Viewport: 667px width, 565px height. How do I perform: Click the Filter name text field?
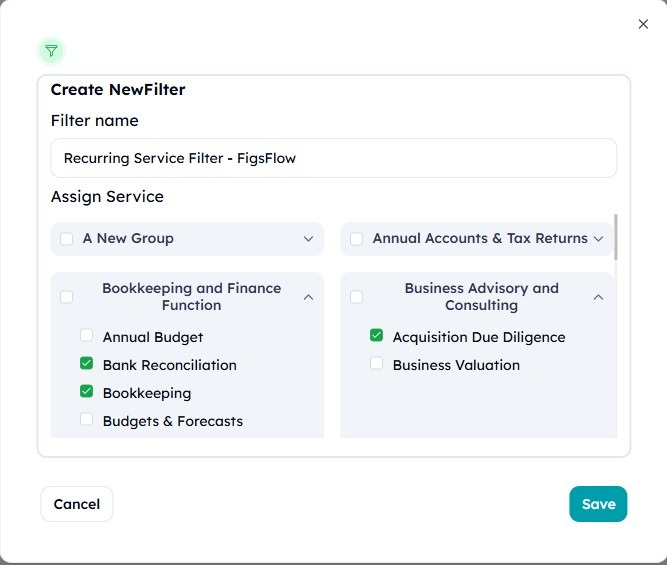click(x=334, y=158)
